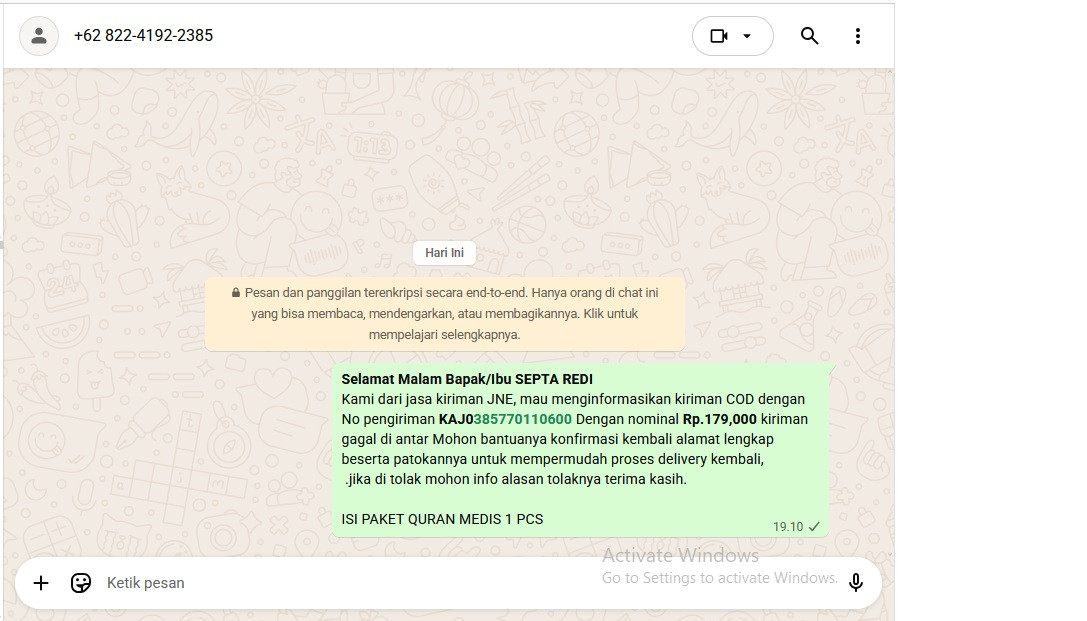The height and width of the screenshot is (621, 1087).
Task: Click the Hari Ini date label
Action: (444, 253)
